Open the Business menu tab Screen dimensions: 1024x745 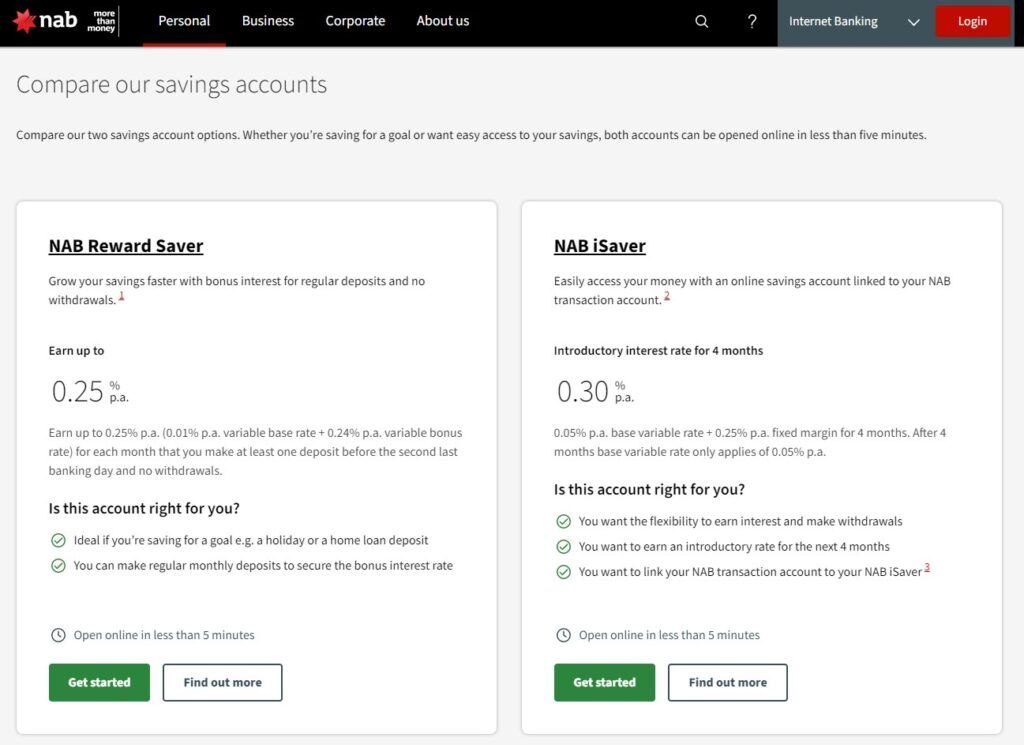pyautogui.click(x=268, y=21)
